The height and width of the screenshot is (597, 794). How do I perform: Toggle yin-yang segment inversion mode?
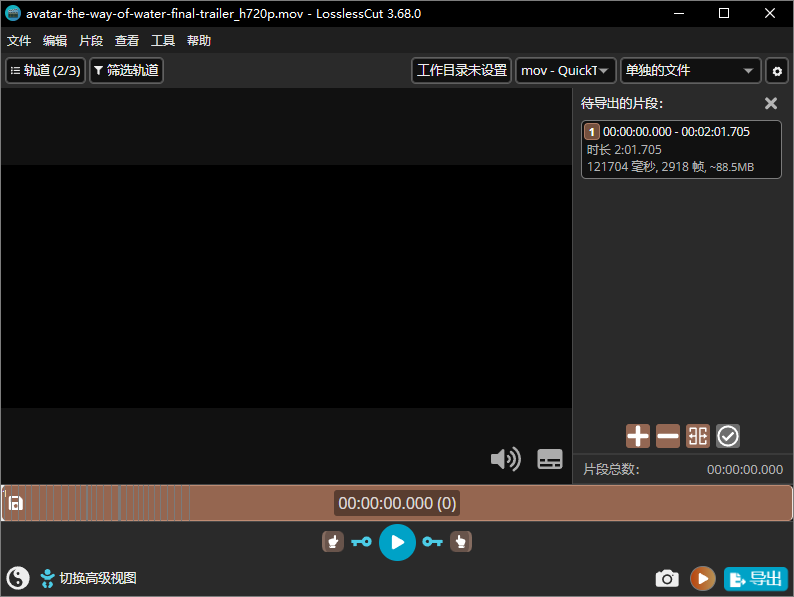[18, 578]
